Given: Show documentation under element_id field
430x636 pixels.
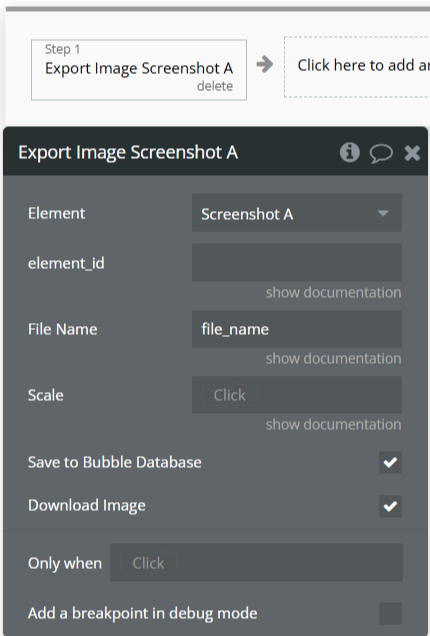Looking at the screenshot, I should click(x=333, y=292).
